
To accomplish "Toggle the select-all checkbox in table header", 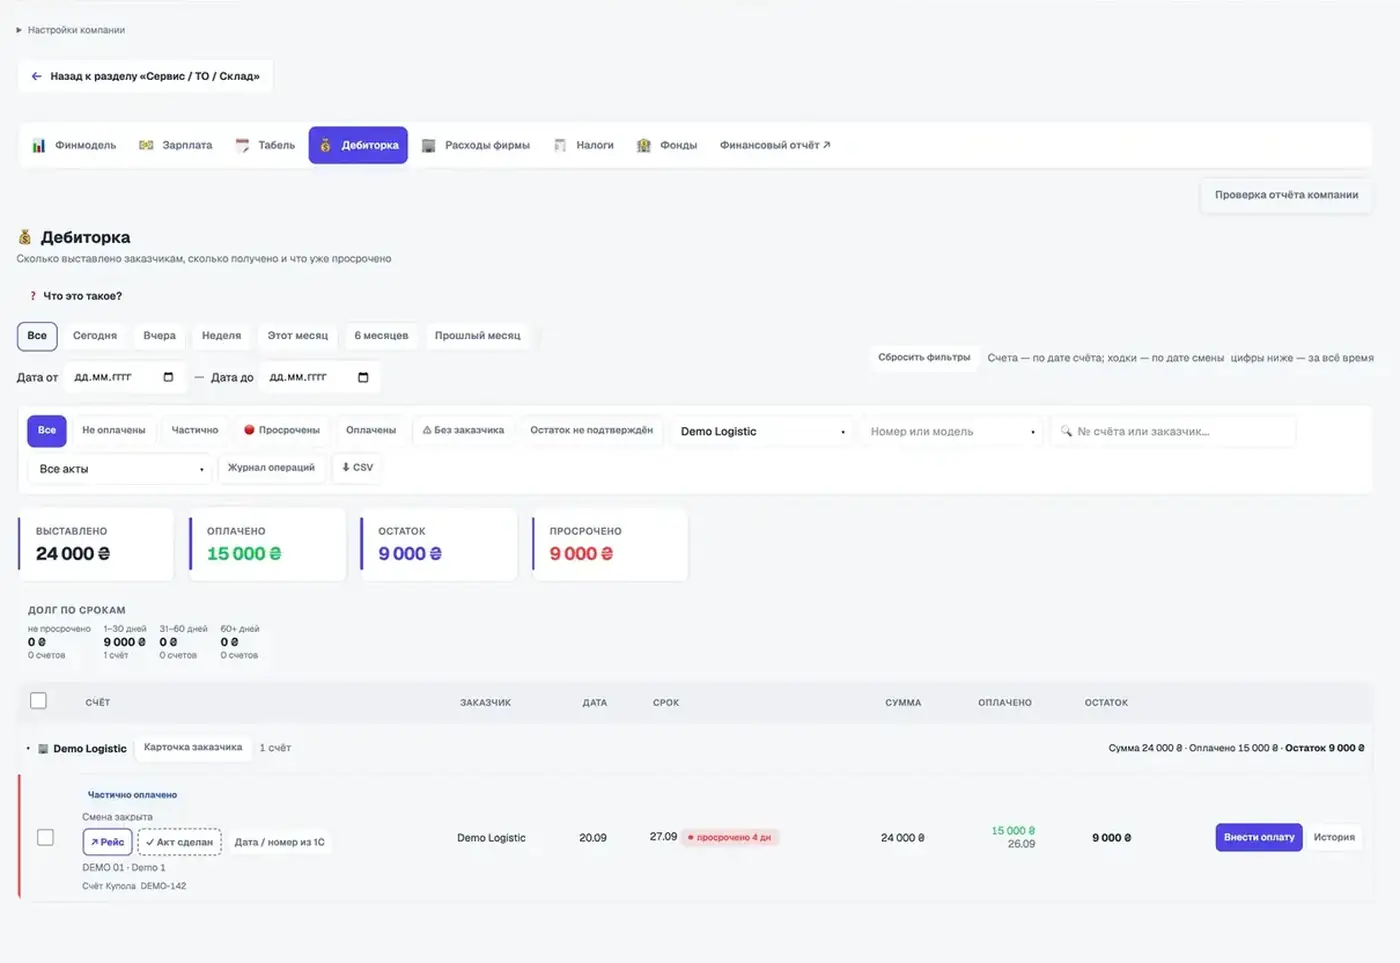I will 38,701.
